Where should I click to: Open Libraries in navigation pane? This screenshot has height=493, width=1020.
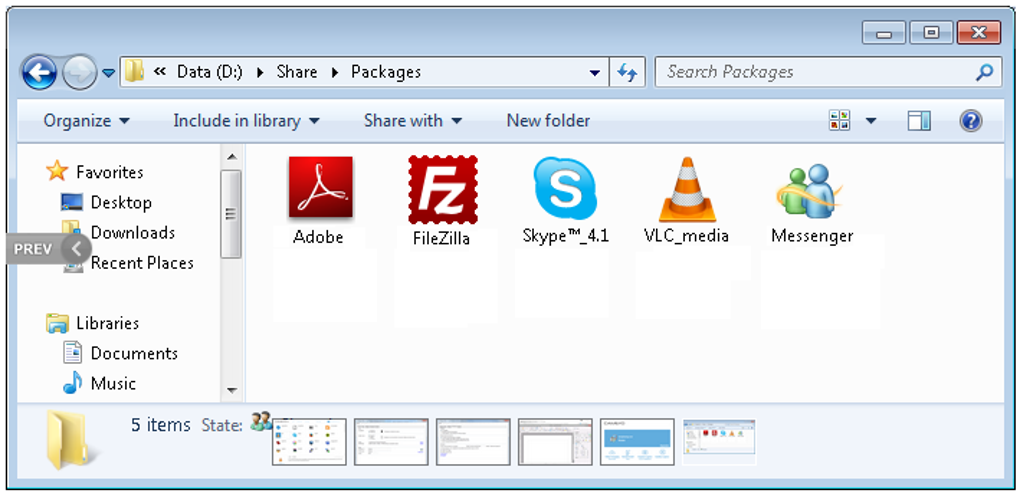pyautogui.click(x=107, y=323)
